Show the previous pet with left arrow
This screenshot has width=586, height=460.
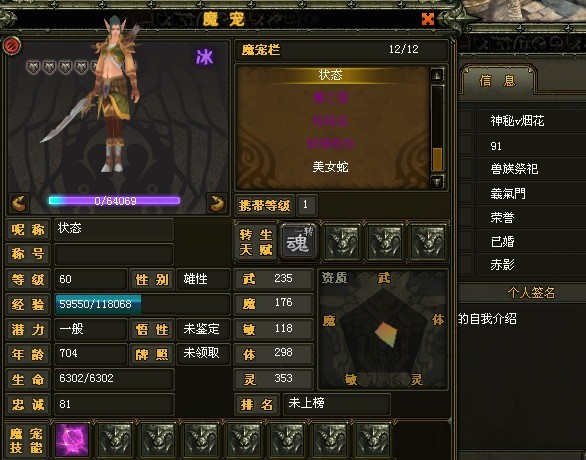click(x=19, y=203)
